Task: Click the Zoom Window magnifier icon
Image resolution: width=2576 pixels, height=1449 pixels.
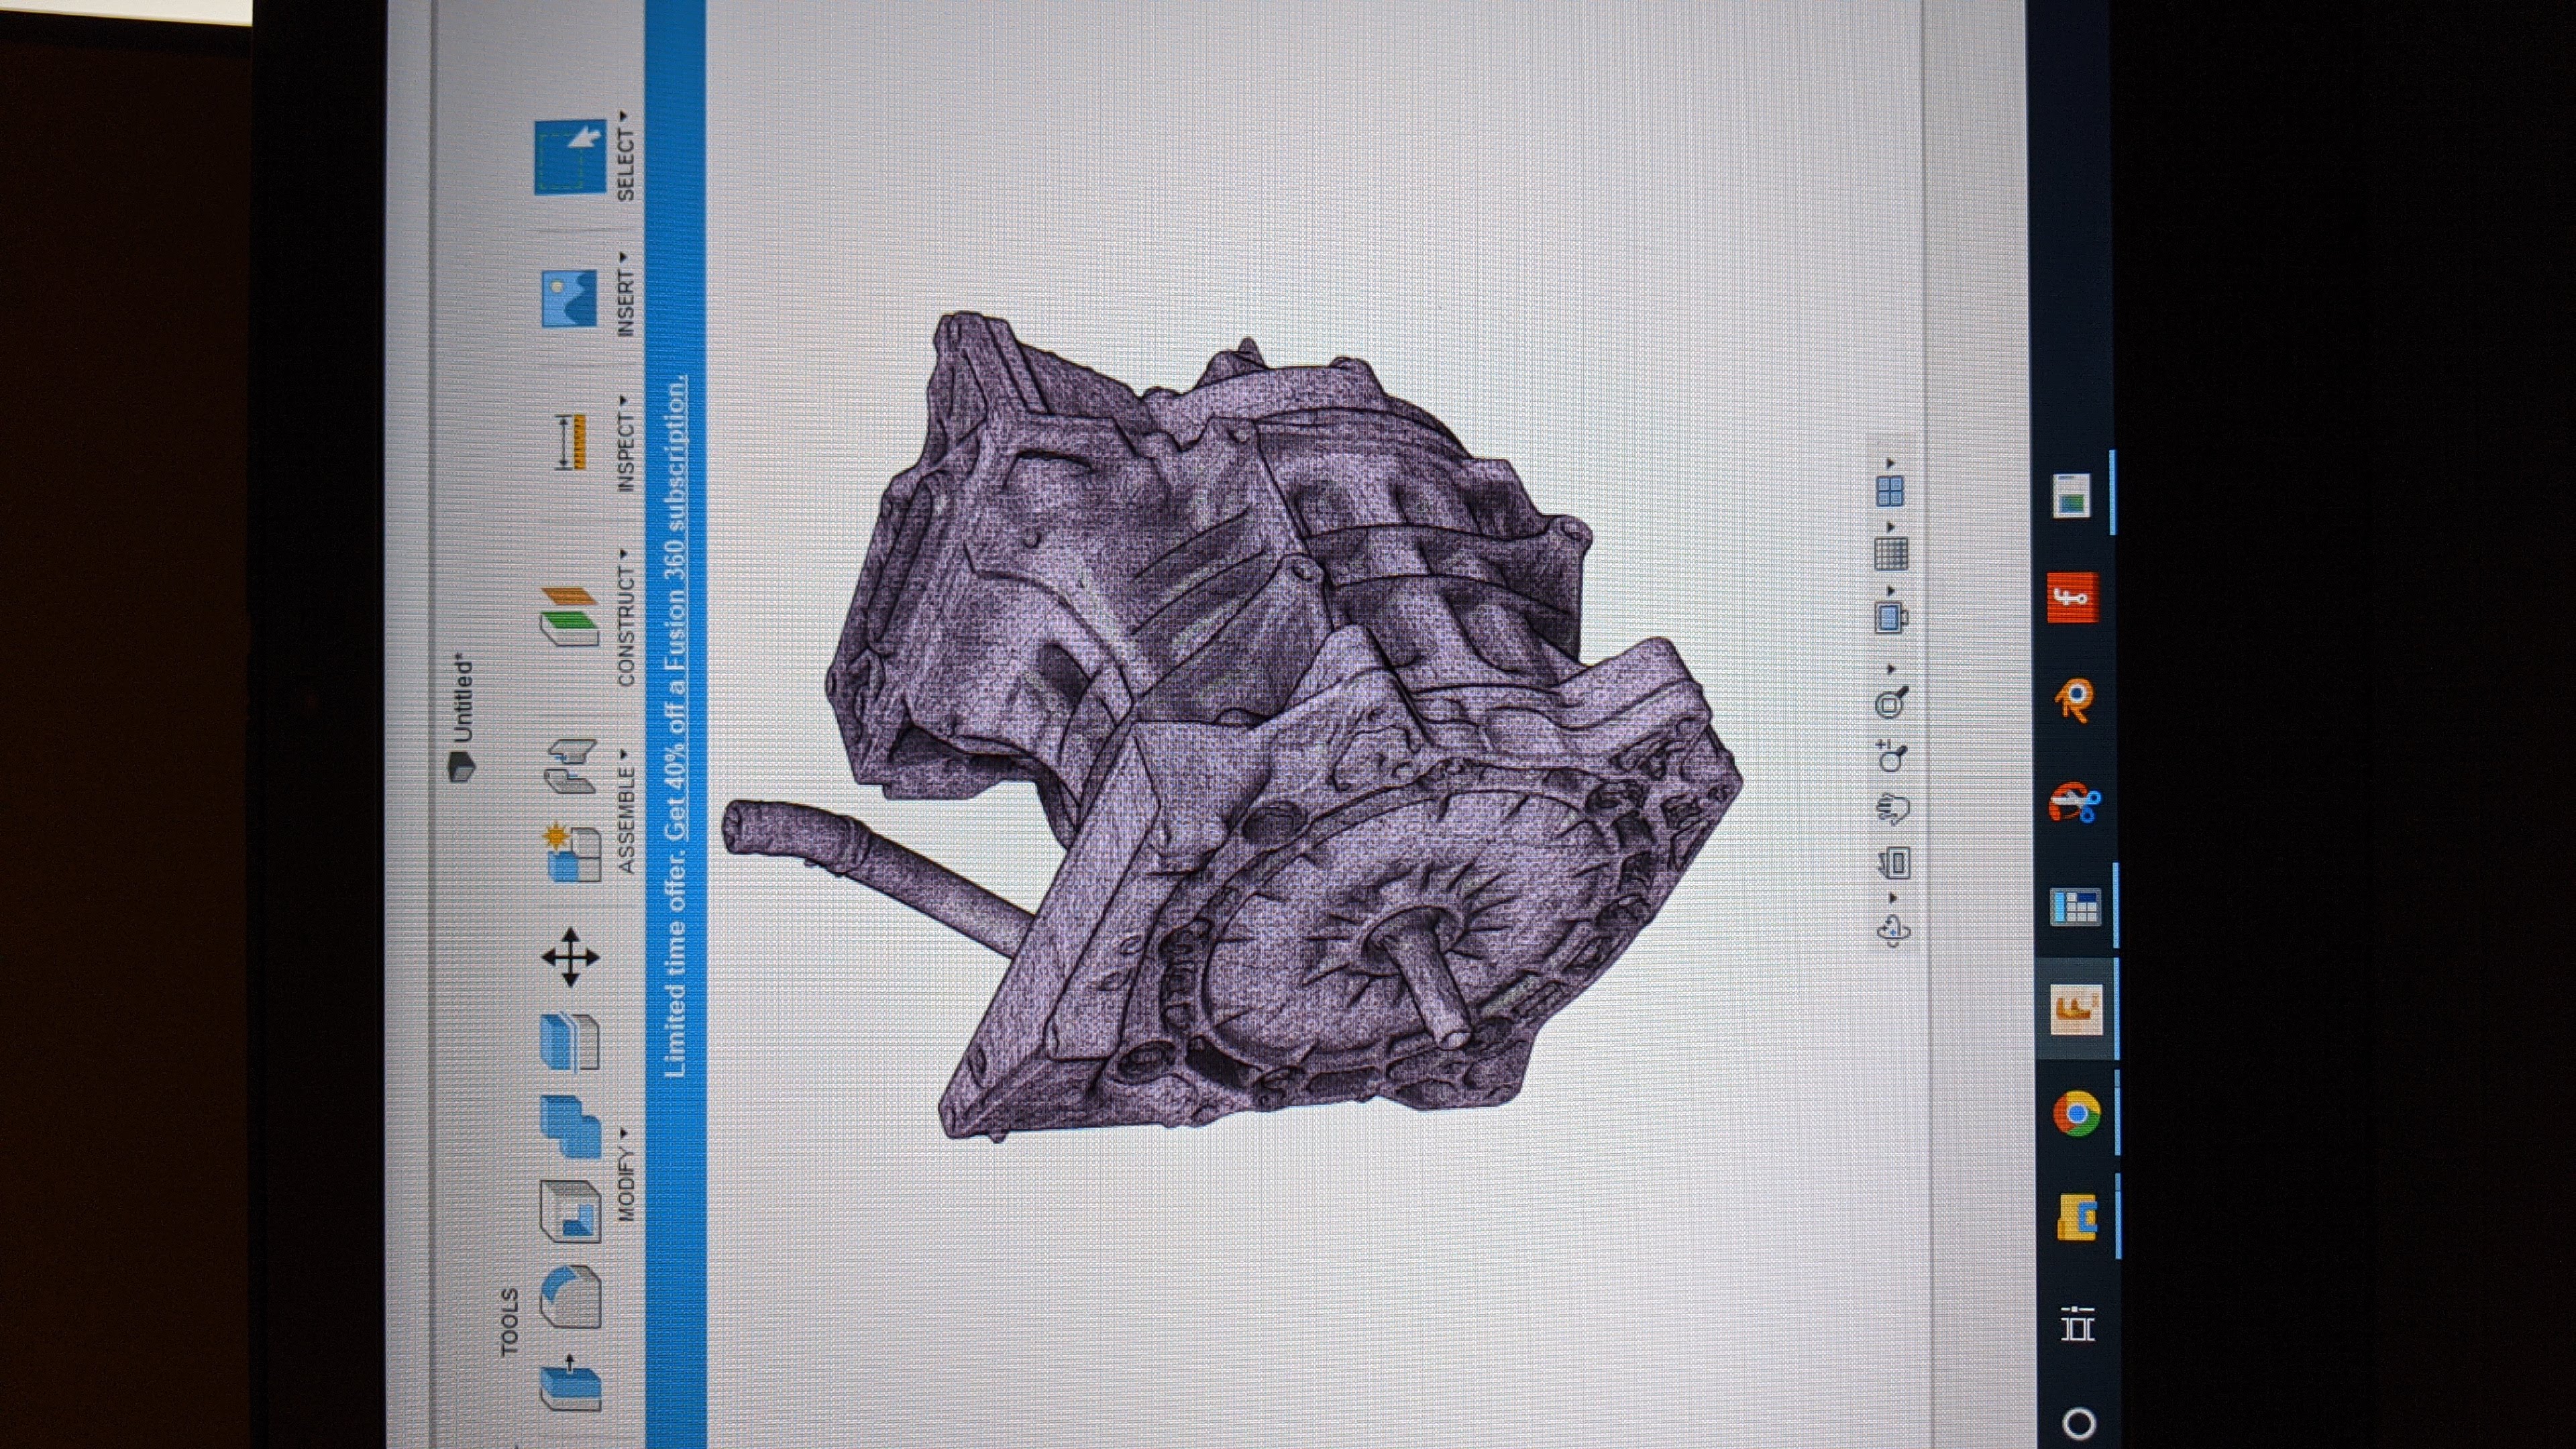Action: tap(1890, 703)
